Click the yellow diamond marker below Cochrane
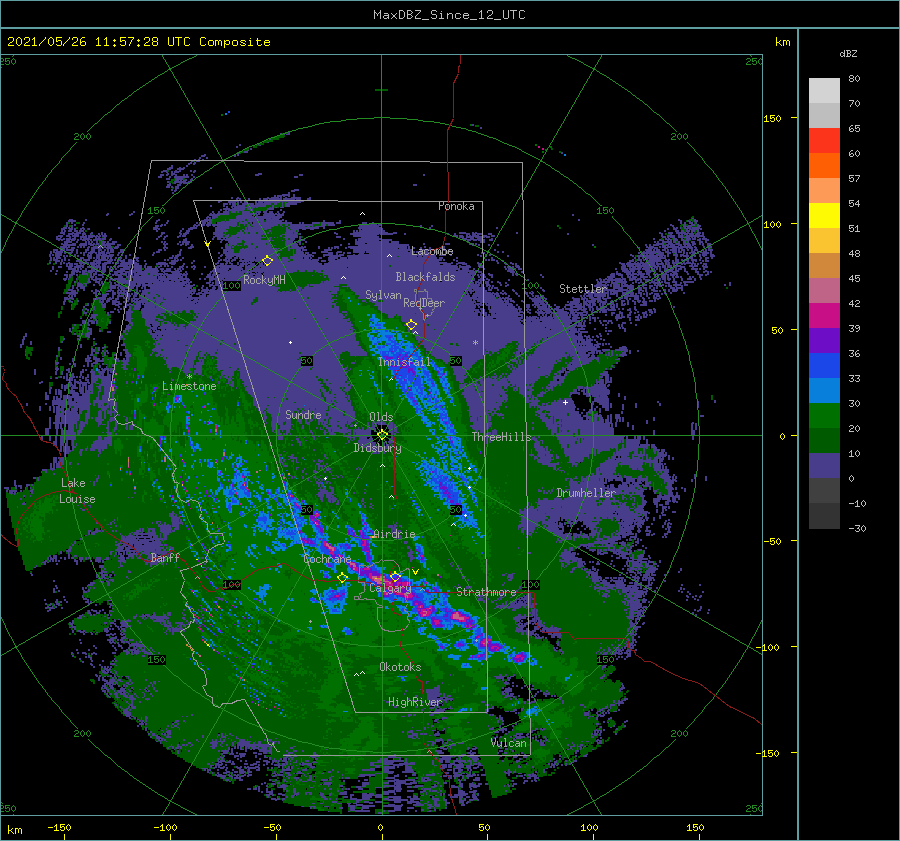The width and height of the screenshot is (900, 841). (343, 577)
